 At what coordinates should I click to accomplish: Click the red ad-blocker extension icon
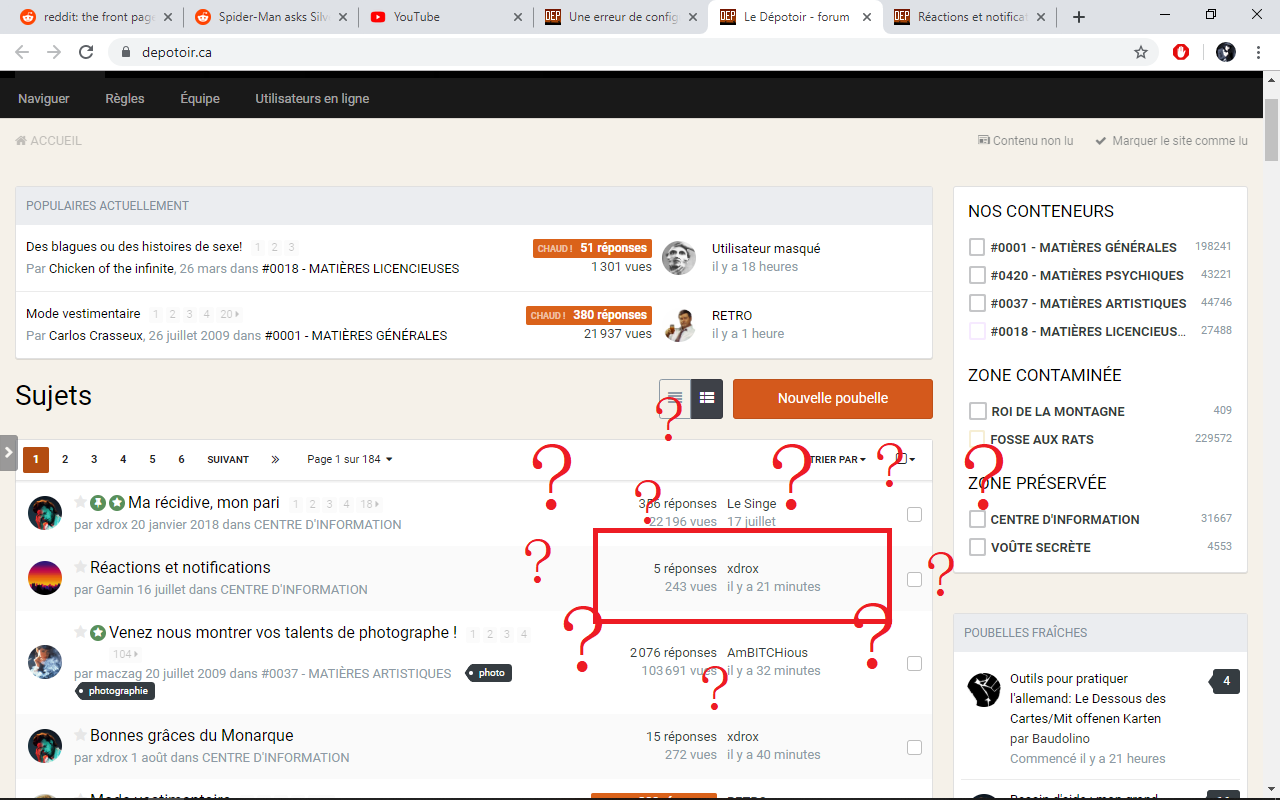tap(1181, 52)
